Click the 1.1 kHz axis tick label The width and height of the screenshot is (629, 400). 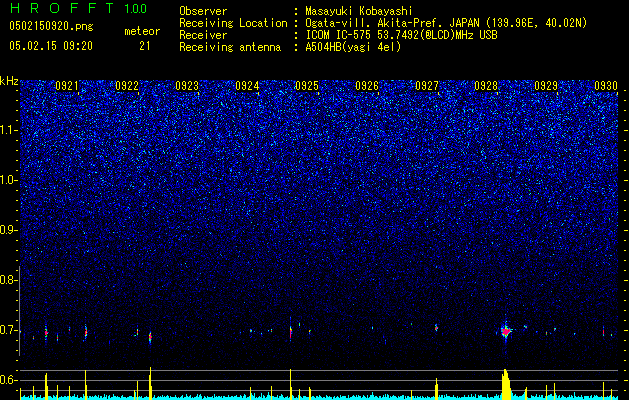pyautogui.click(x=9, y=130)
